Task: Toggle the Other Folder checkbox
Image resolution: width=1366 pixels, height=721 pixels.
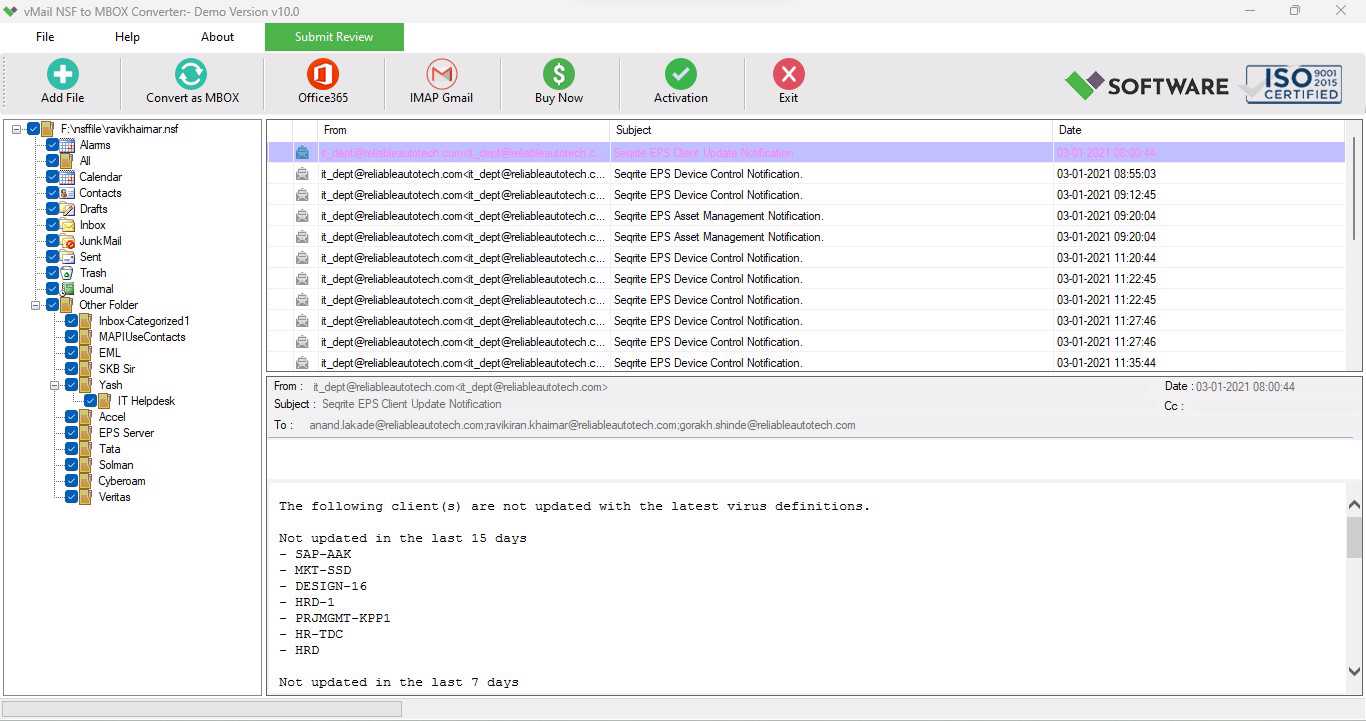Action: pyautogui.click(x=52, y=305)
